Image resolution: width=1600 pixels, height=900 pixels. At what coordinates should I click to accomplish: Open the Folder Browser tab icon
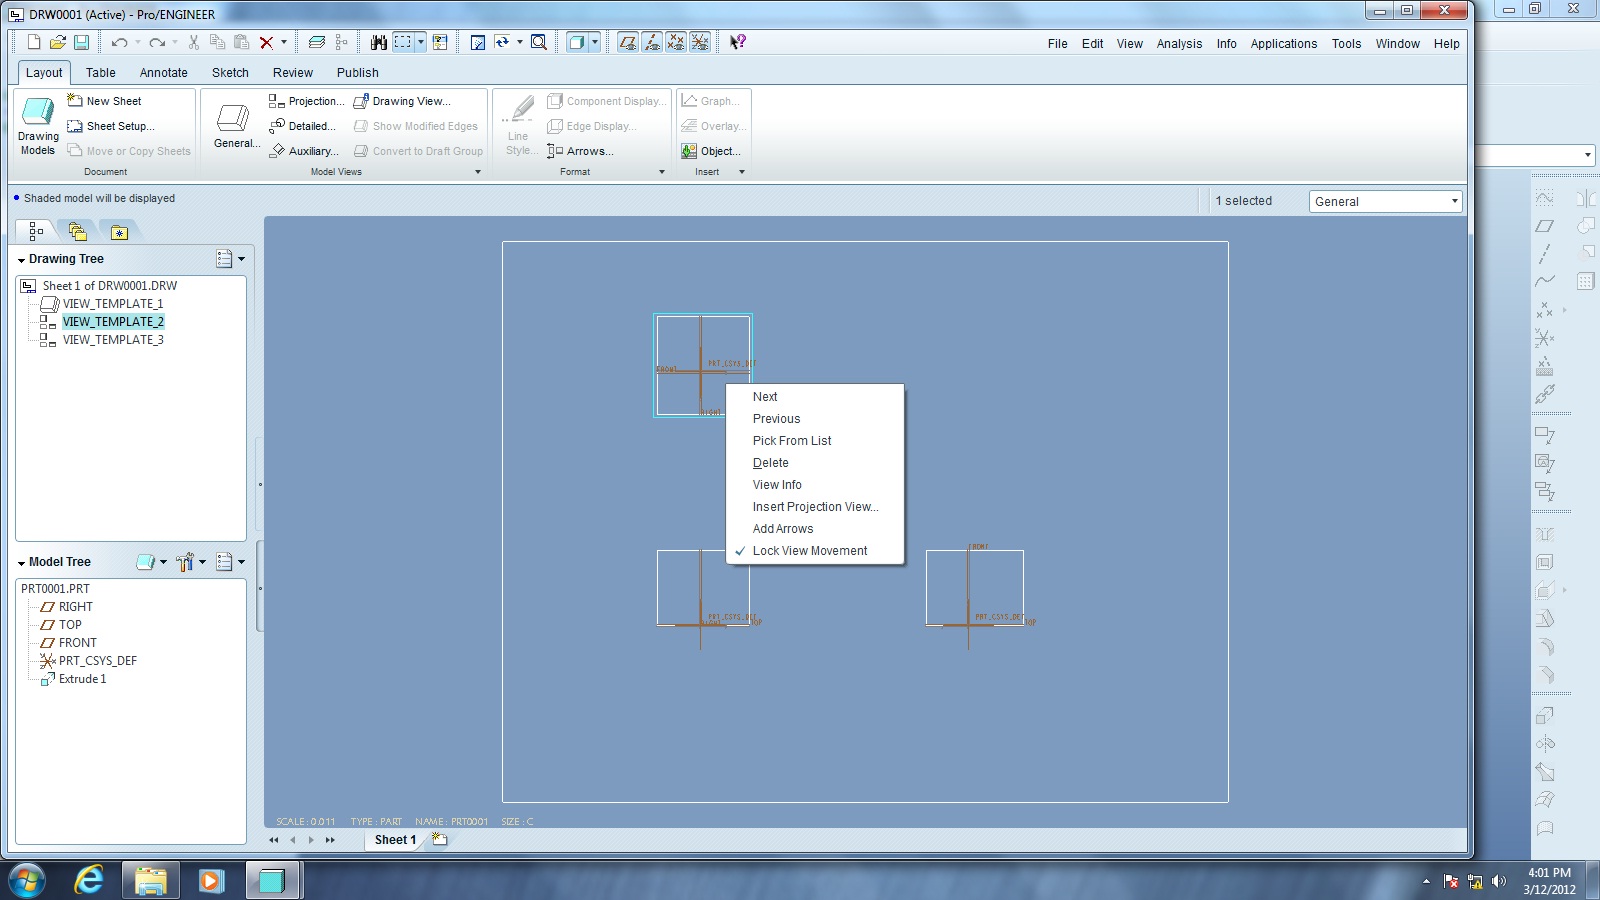(x=78, y=232)
